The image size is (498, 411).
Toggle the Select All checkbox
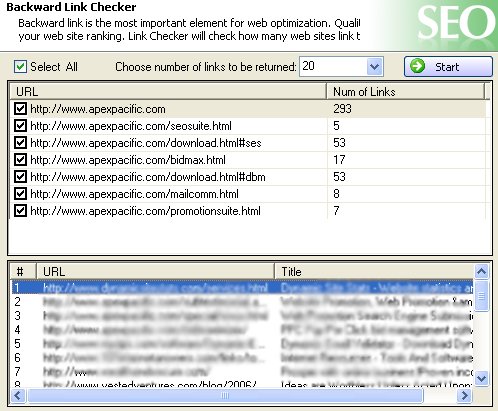[x=20, y=66]
